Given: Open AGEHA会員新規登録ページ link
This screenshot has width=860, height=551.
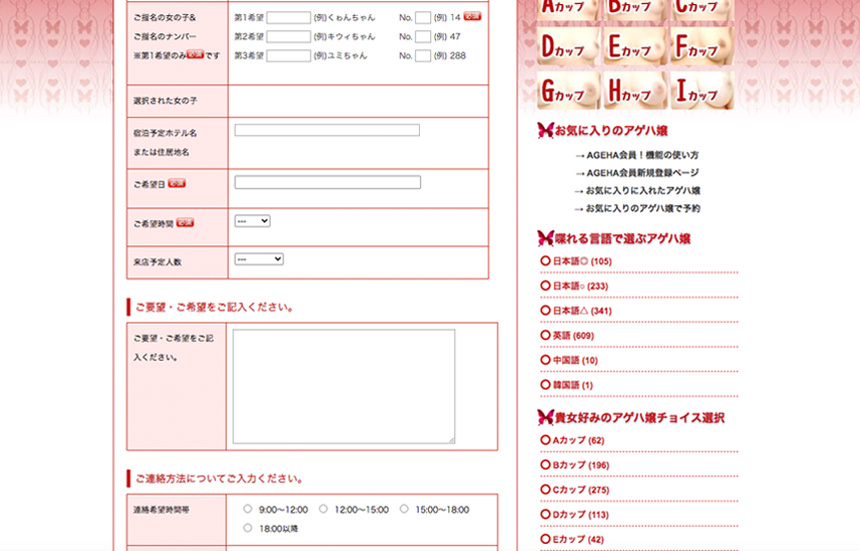Looking at the screenshot, I should point(642,173).
